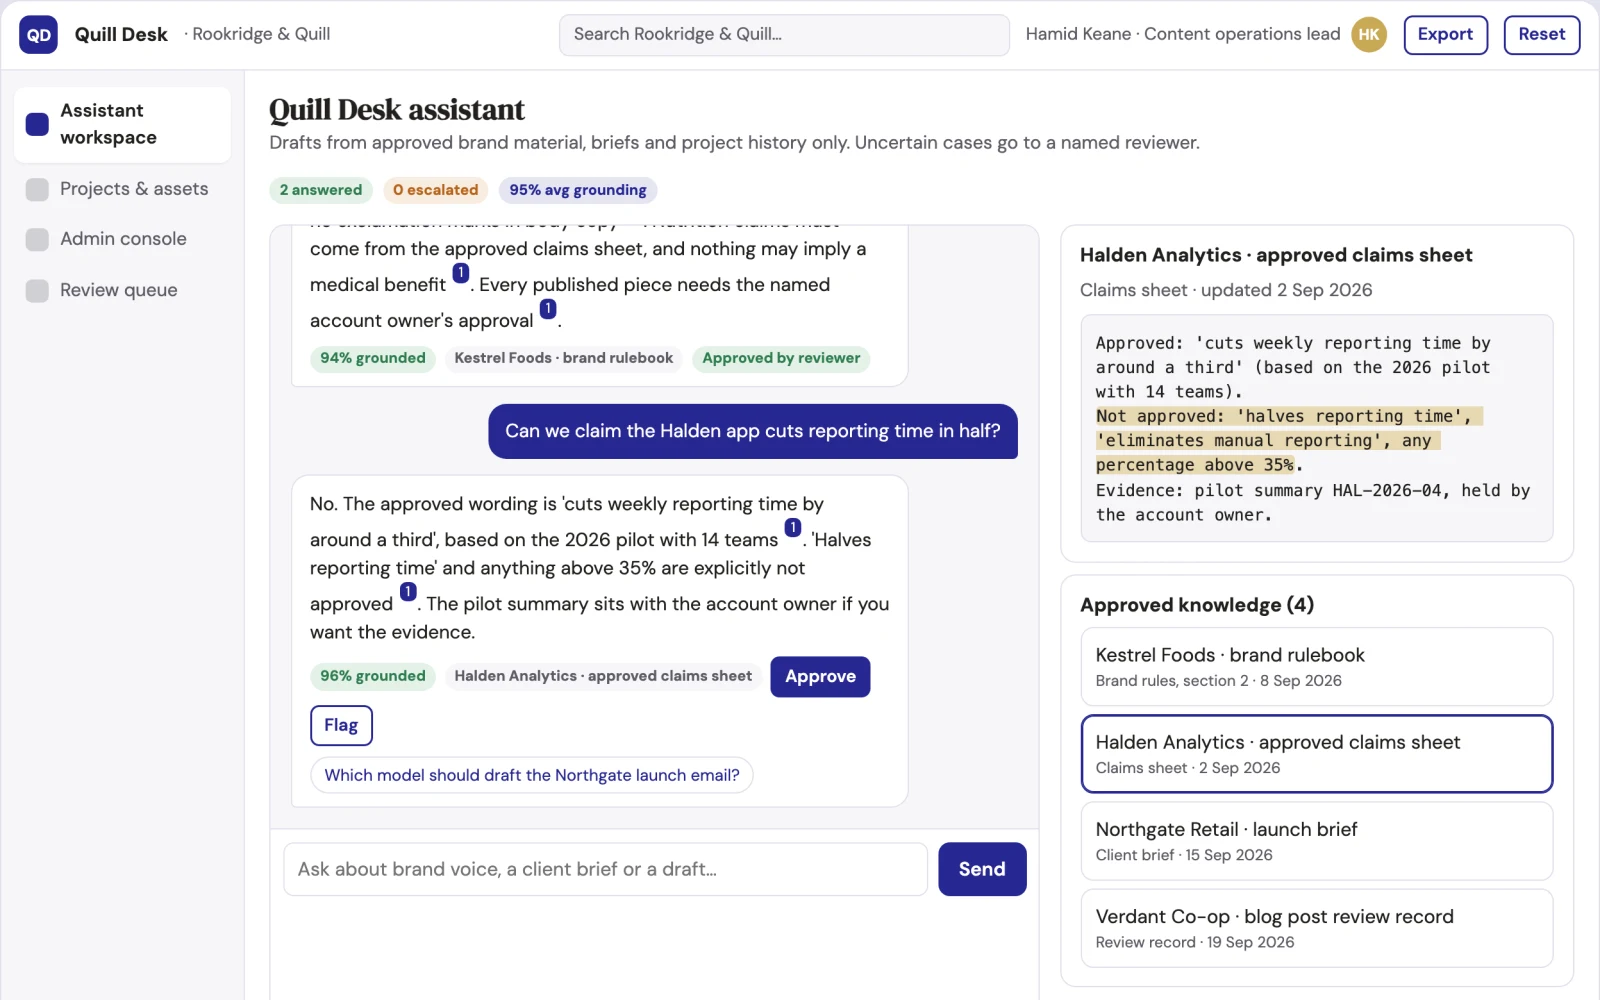The width and height of the screenshot is (1600, 1000).
Task: Click the Admin console sidebar icon
Action: pyautogui.click(x=37, y=239)
